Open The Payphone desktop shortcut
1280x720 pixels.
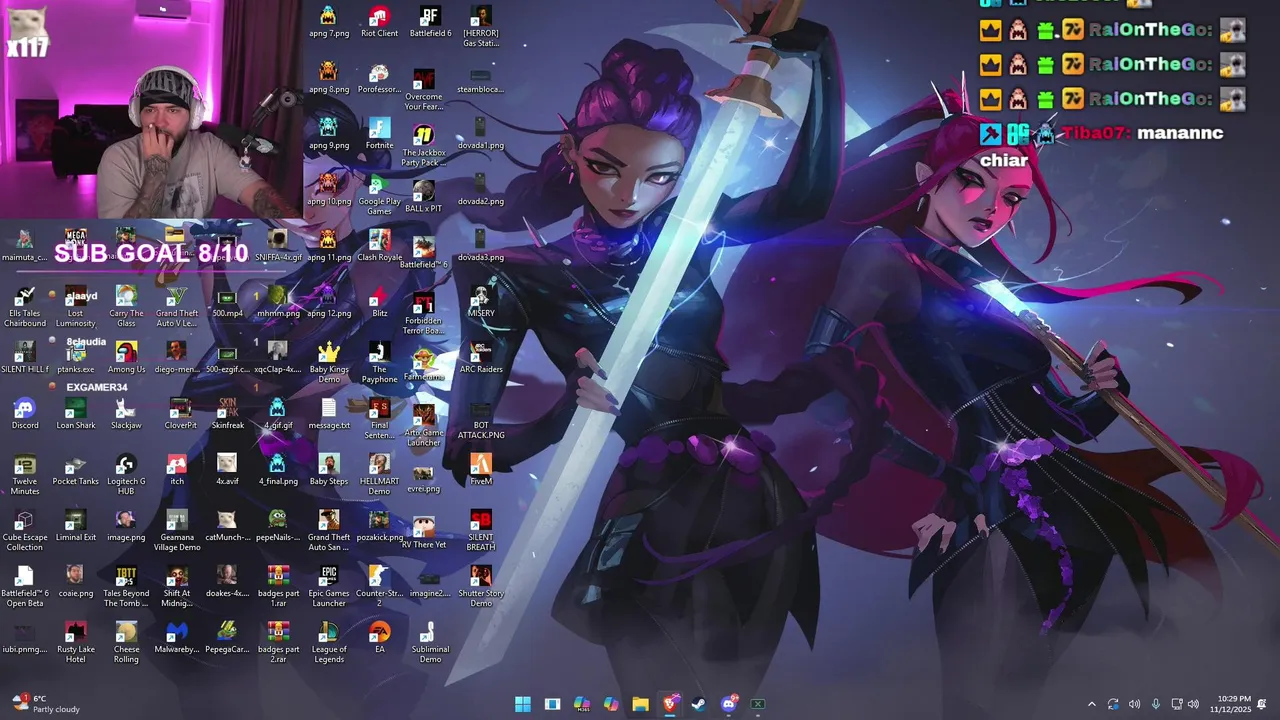[379, 363]
